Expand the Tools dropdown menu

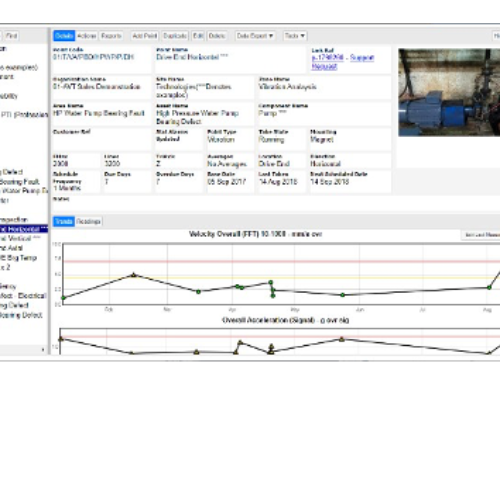[x=295, y=36]
